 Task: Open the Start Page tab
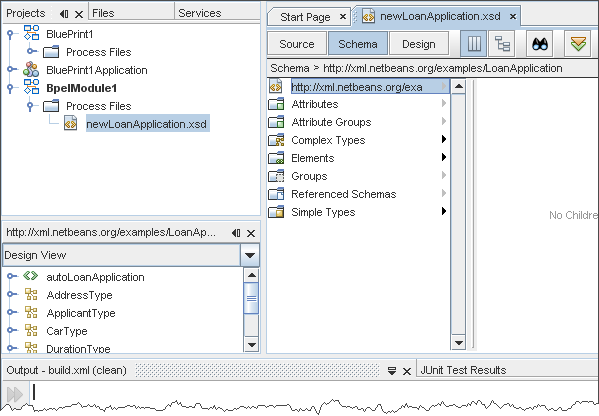point(305,17)
